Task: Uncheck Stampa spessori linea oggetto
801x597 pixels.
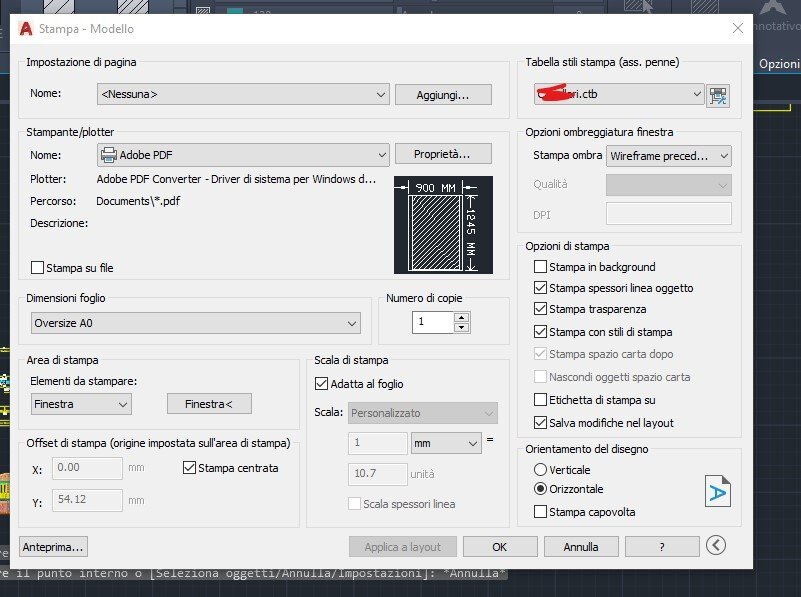Action: 540,288
